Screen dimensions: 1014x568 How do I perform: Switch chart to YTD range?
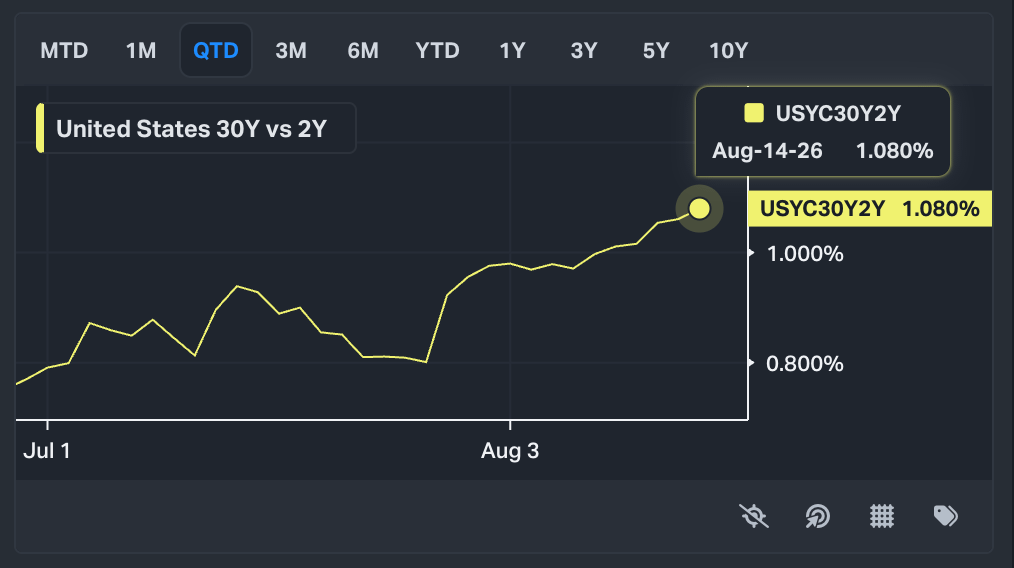438,50
